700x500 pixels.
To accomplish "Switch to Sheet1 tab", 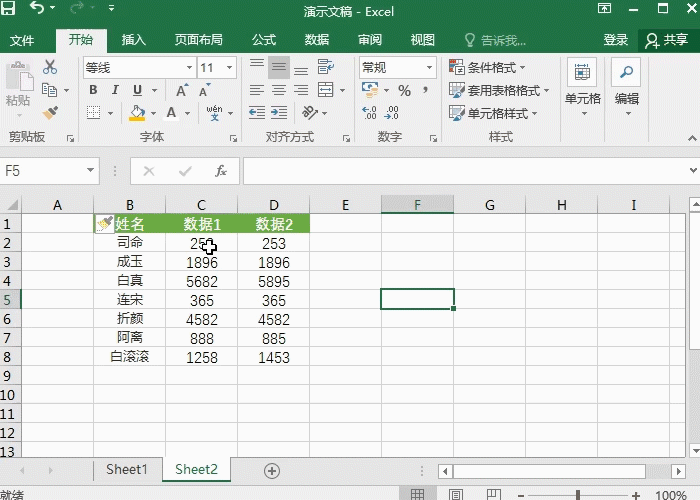I will coord(127,470).
